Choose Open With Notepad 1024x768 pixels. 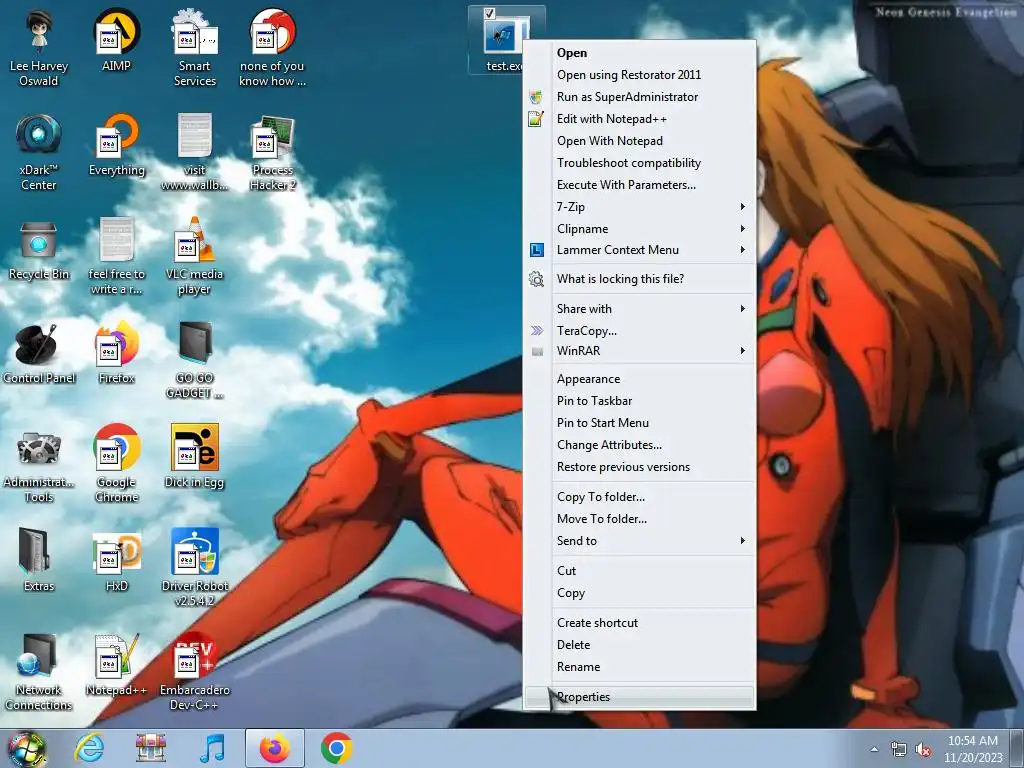coord(640,140)
